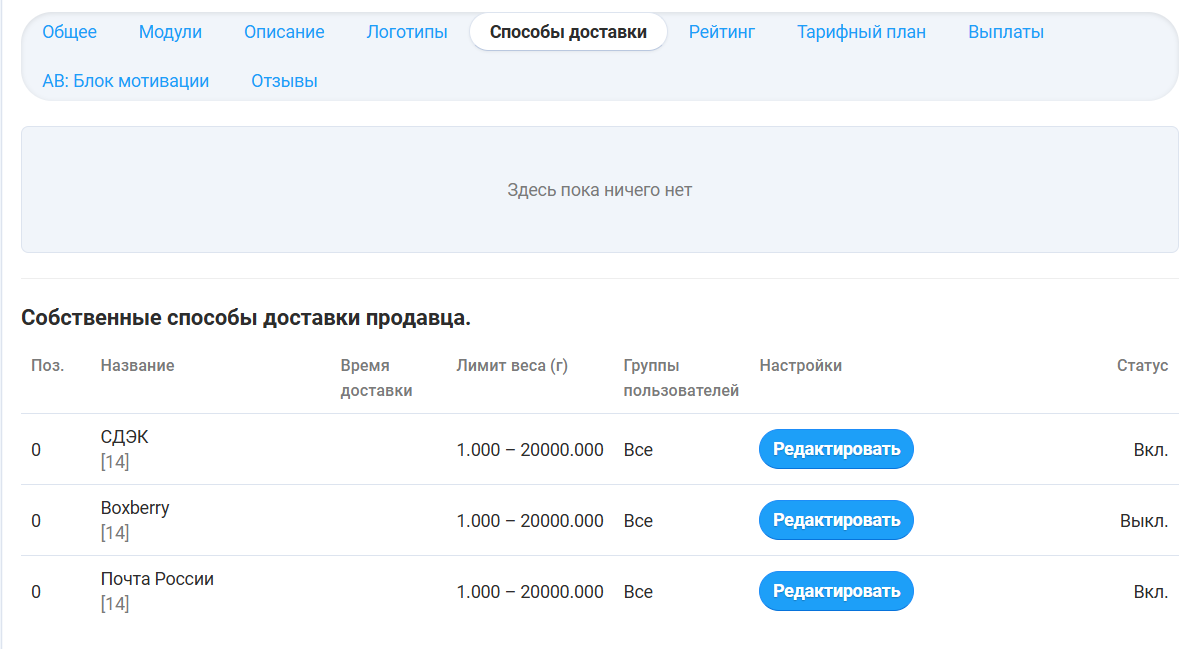Switch to the Рейтинг tab
Image resolution: width=1191 pixels, height=649 pixels.
722,32
